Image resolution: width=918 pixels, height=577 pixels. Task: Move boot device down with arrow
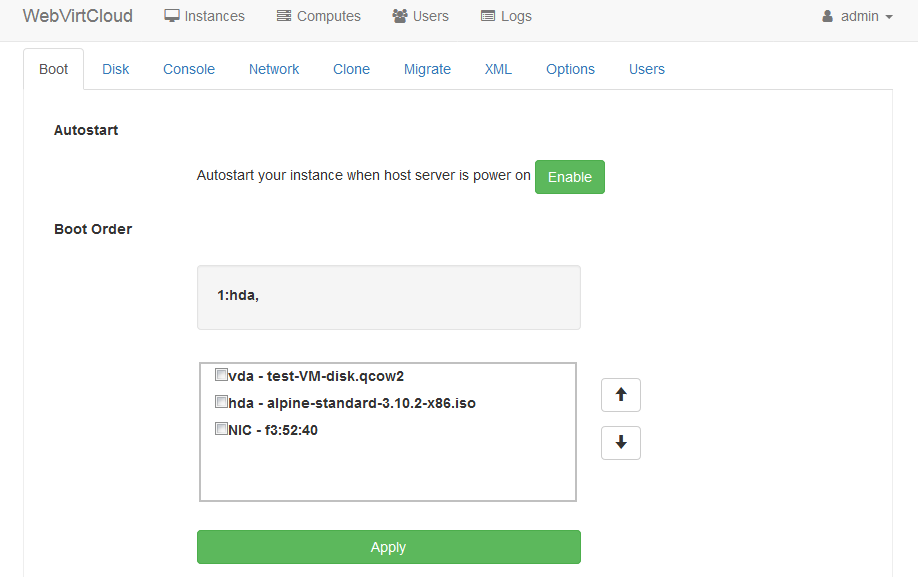(x=620, y=442)
